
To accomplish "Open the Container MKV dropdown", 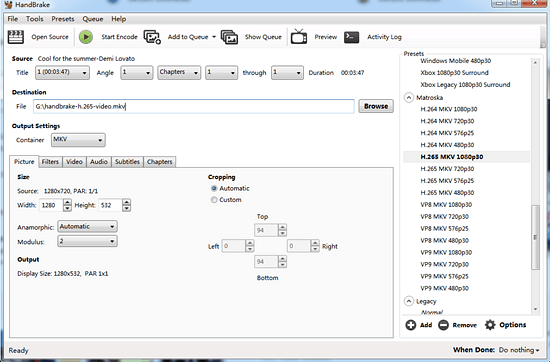I will coord(78,140).
